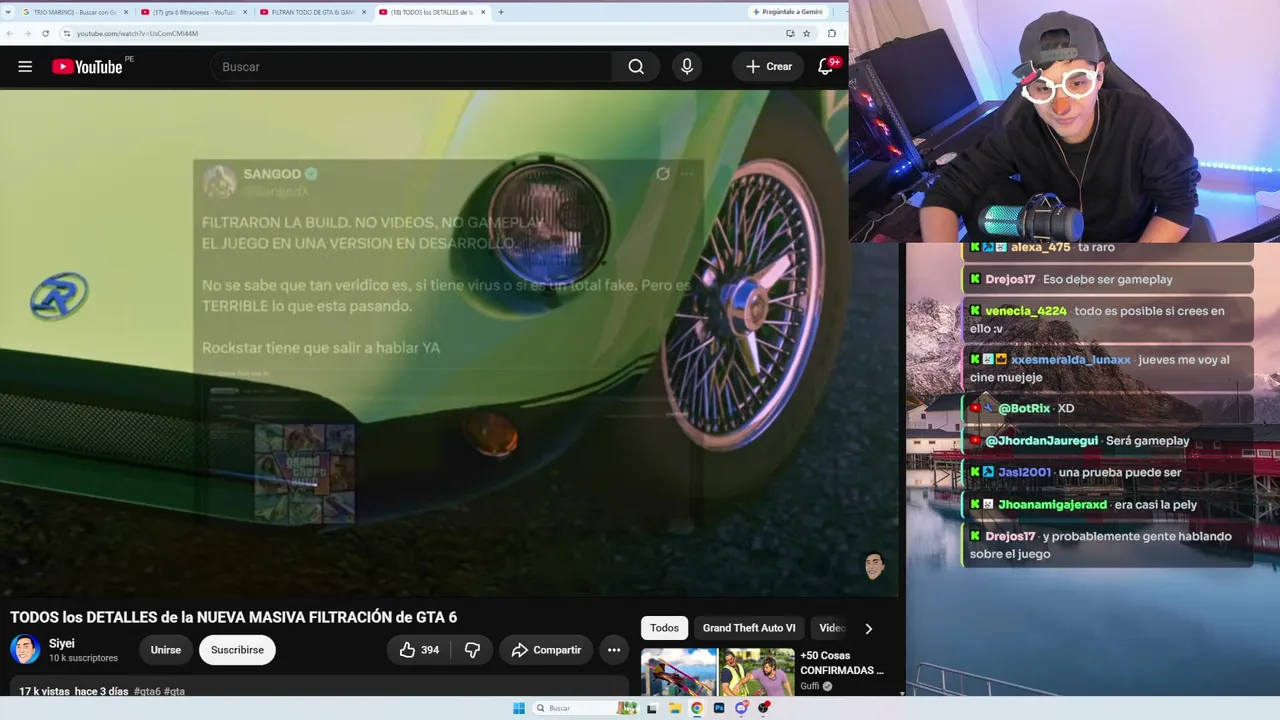The width and height of the screenshot is (1280, 720).
Task: Click the Rockstar logo in the video
Action: (x=59, y=296)
